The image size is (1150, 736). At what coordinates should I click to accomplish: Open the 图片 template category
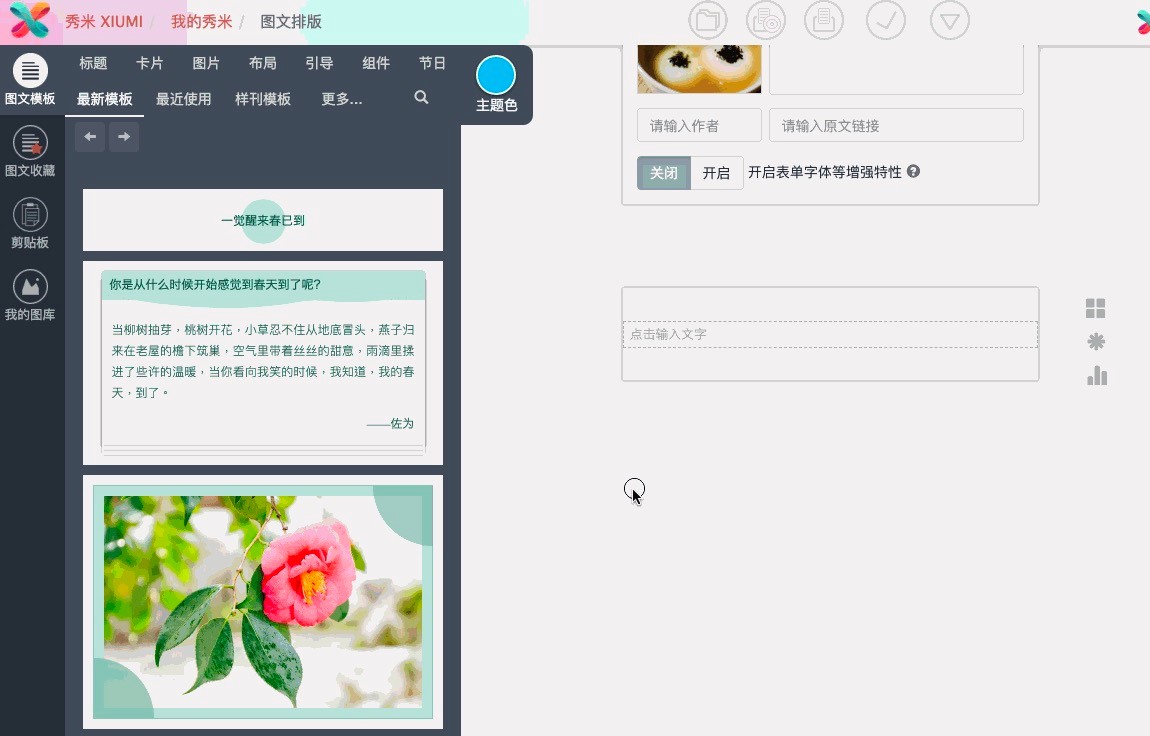click(x=206, y=64)
